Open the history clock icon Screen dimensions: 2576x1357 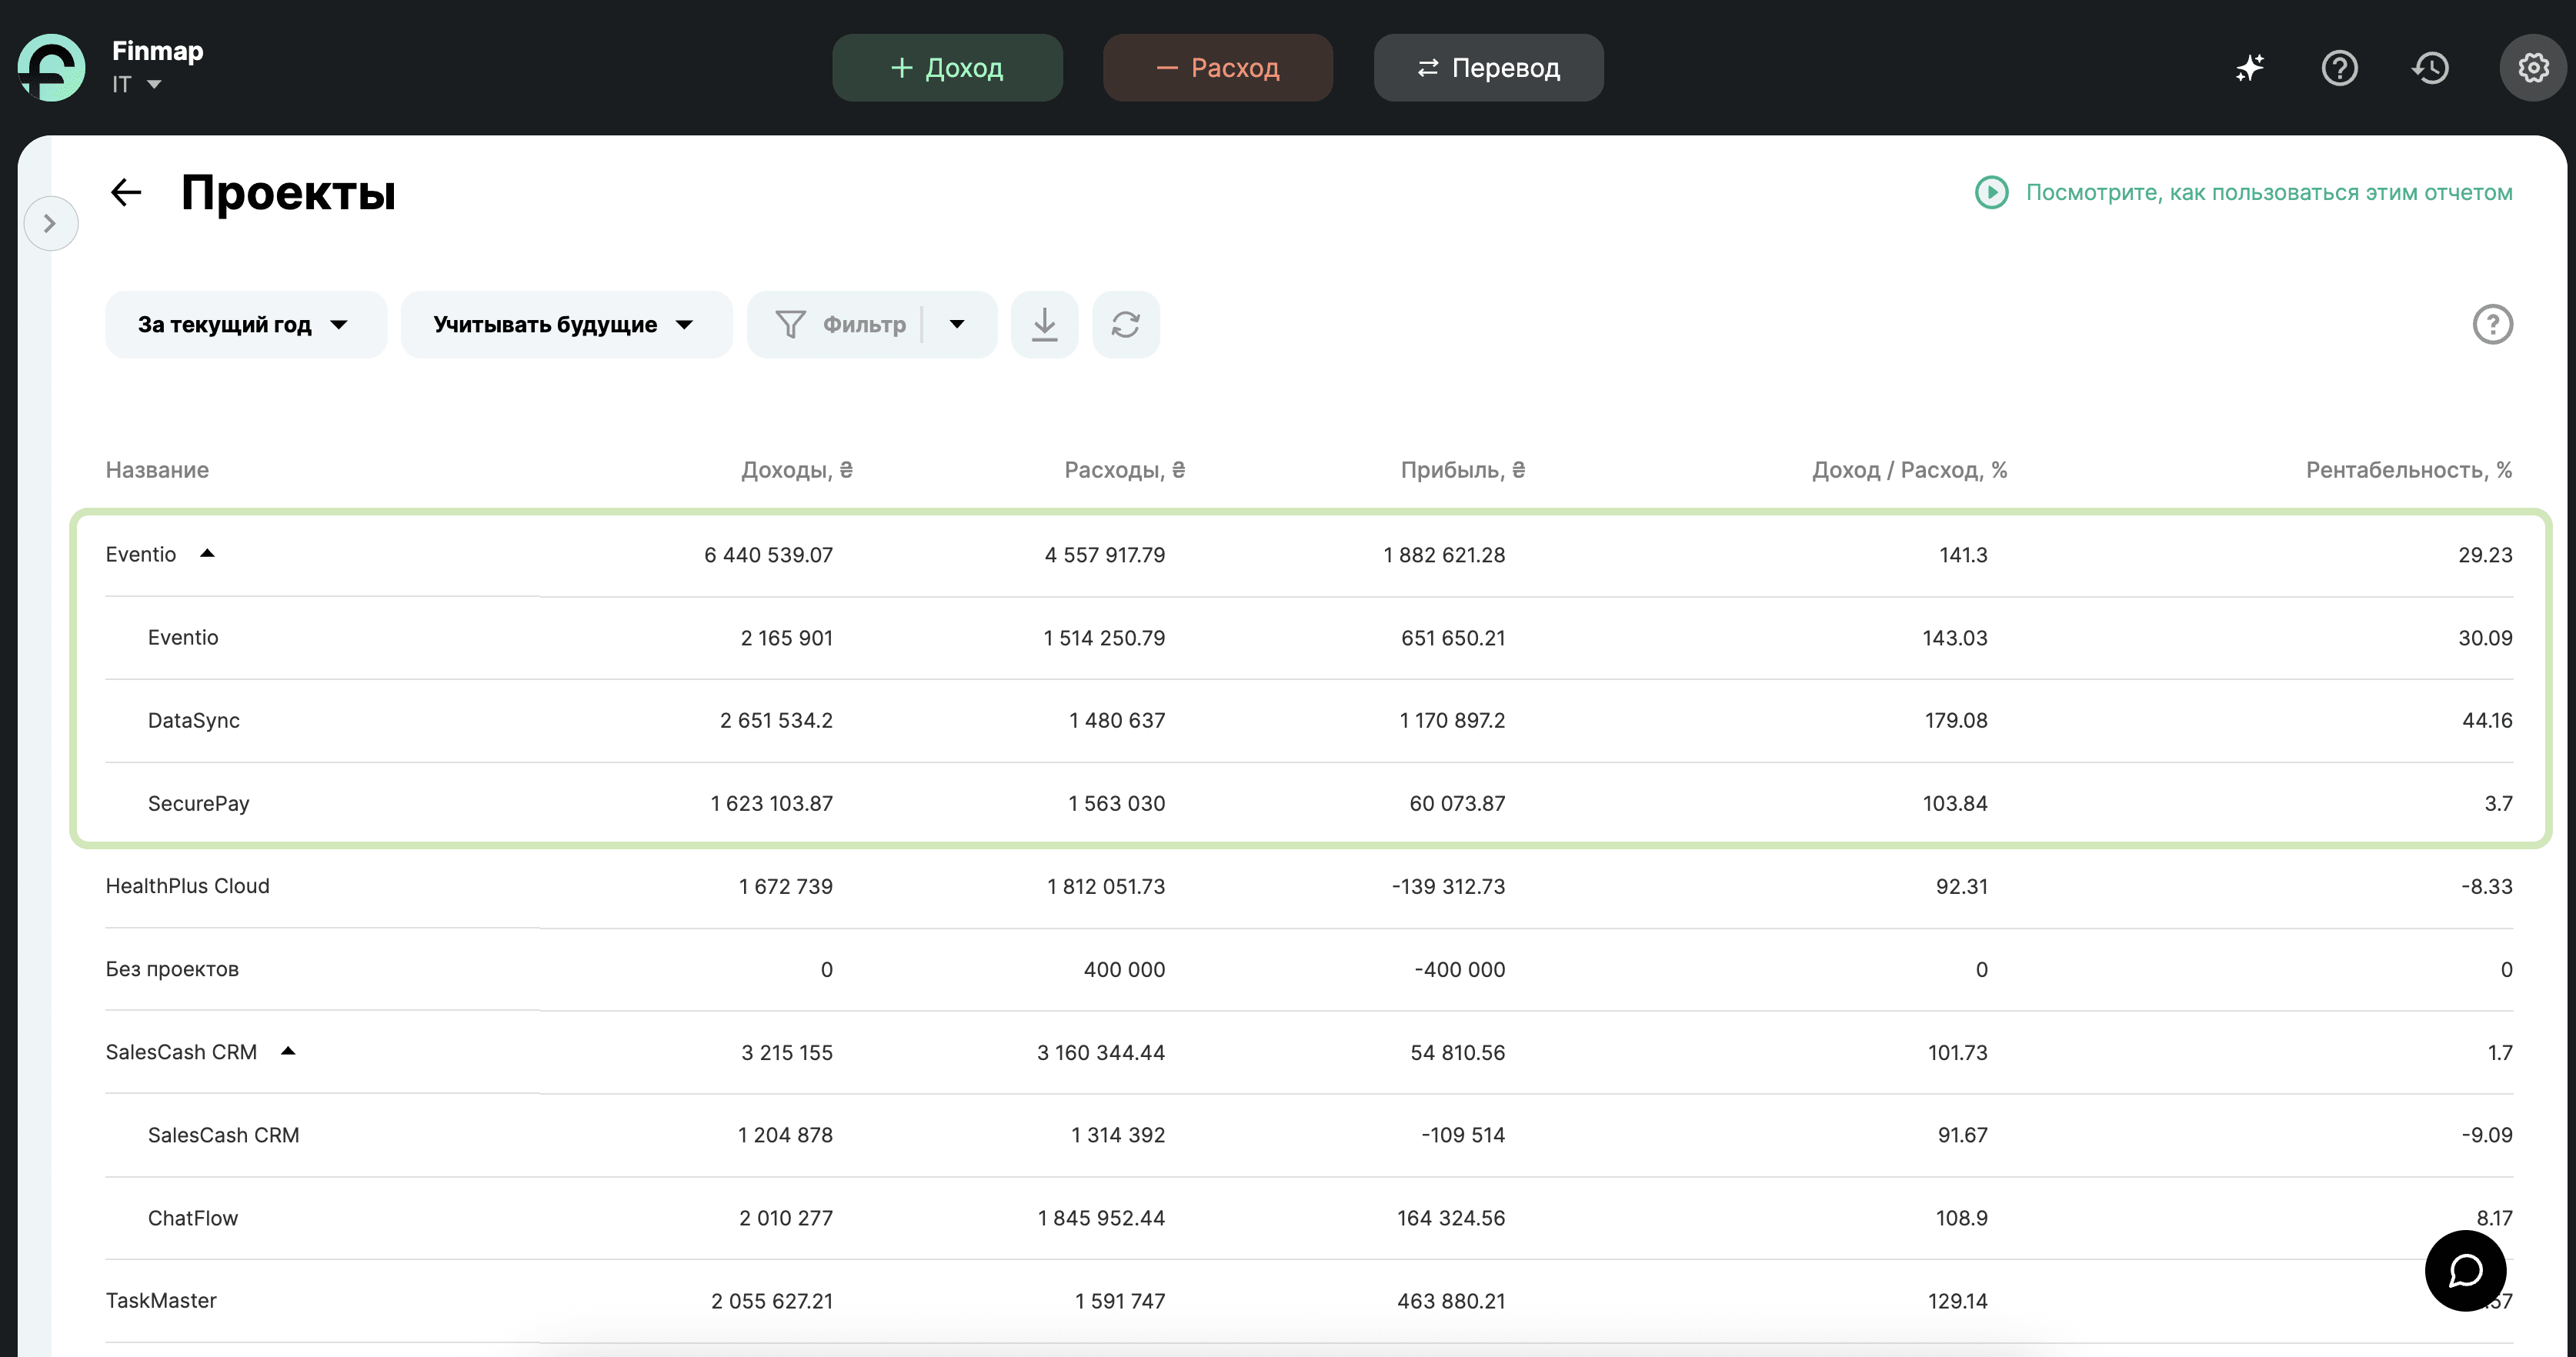pos(2430,67)
